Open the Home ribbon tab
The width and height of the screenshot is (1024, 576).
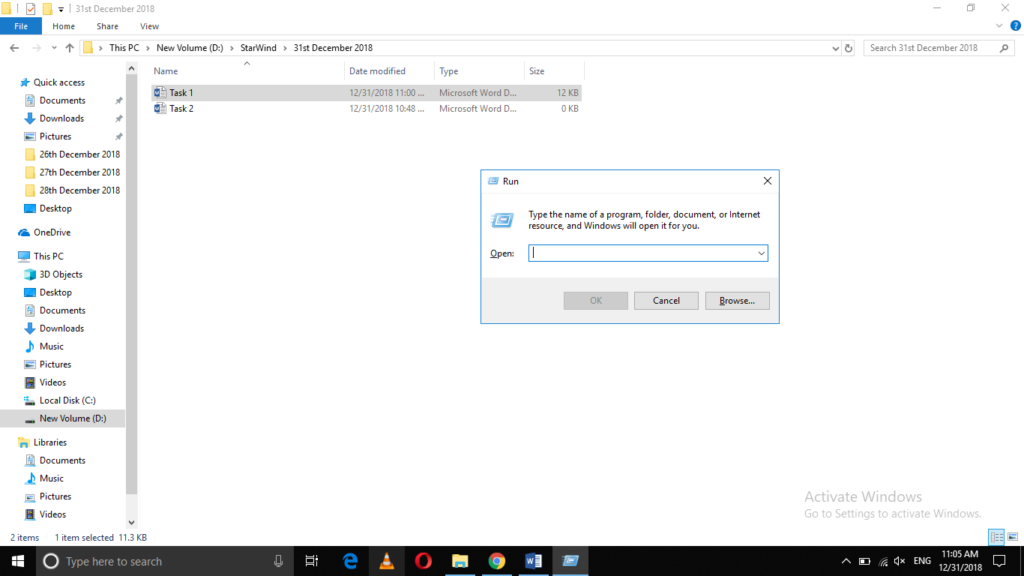click(63, 26)
